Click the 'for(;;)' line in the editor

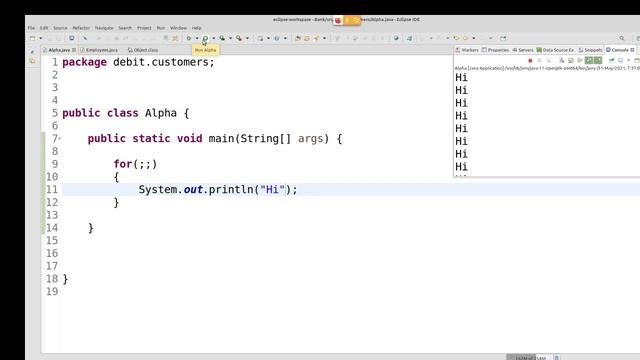tap(135, 164)
